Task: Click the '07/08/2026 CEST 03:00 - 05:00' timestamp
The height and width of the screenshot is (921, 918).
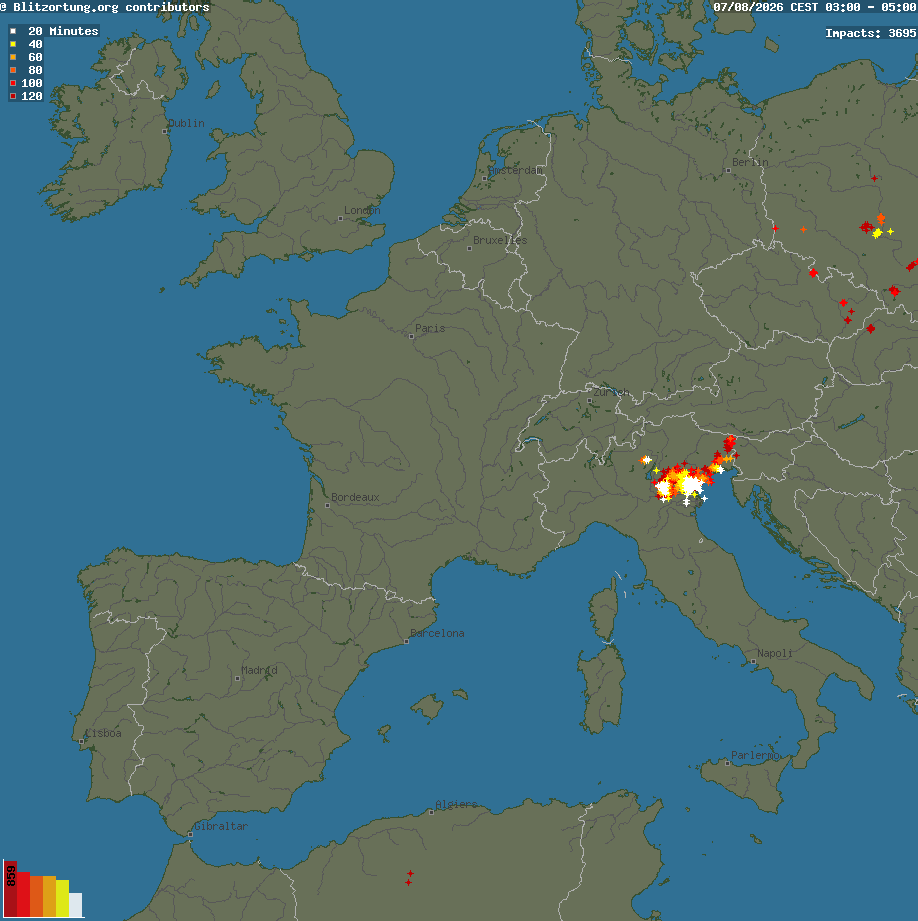Action: pyautogui.click(x=815, y=7)
